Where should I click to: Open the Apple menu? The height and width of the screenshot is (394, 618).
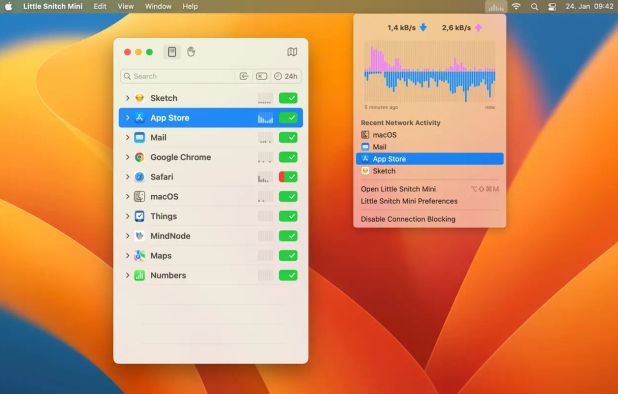pos(8,6)
